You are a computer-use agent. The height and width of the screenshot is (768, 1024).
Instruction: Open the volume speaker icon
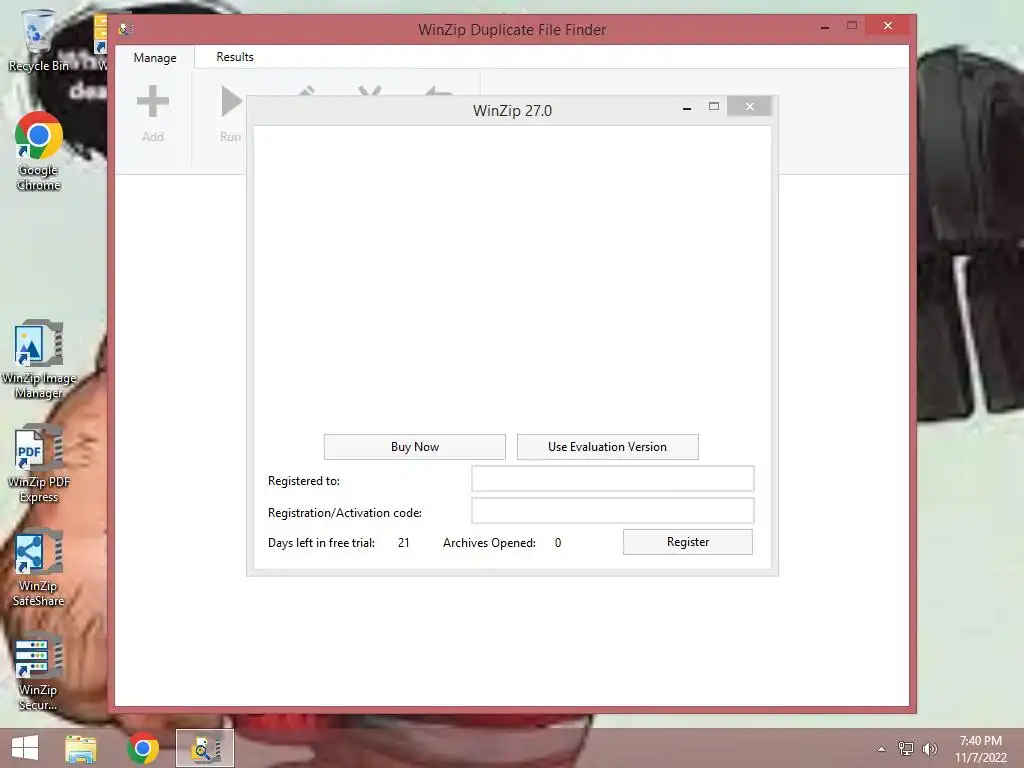[929, 749]
